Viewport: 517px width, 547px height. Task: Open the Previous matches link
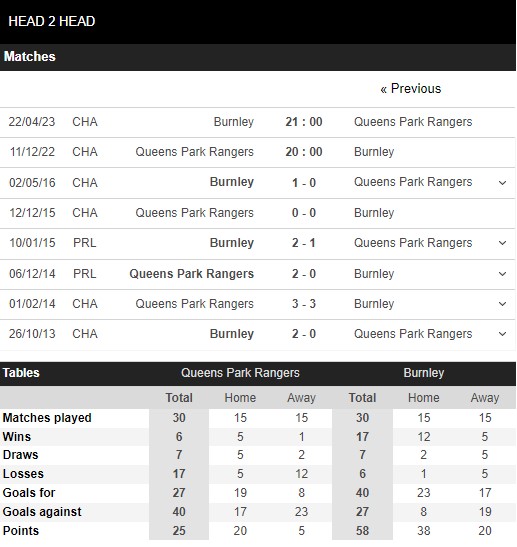click(411, 89)
